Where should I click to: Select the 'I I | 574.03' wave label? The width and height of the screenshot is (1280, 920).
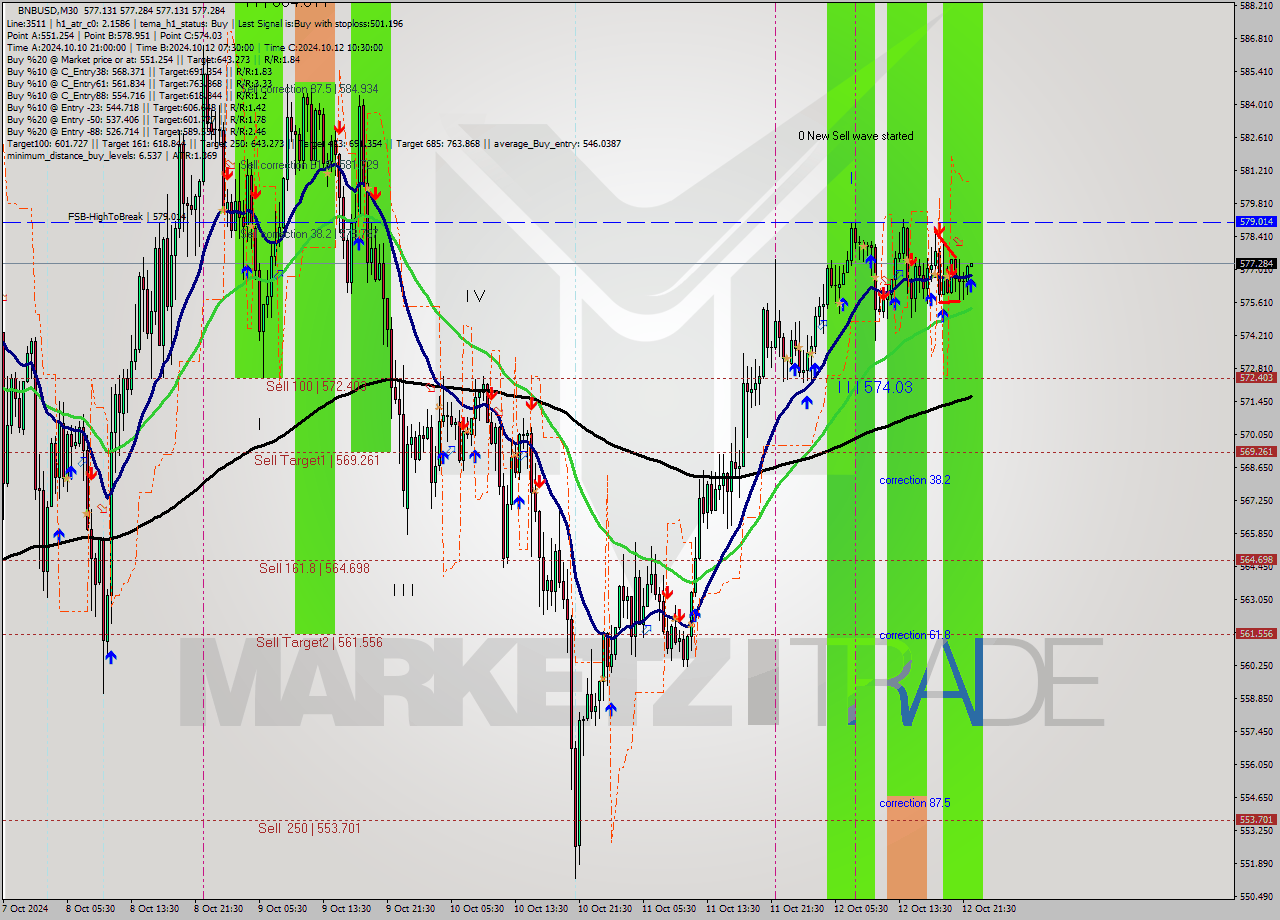(x=875, y=387)
